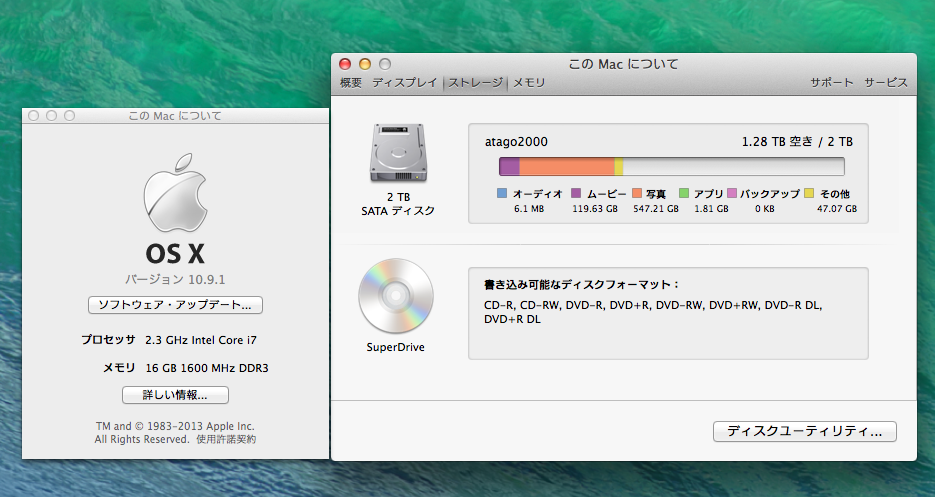Click the ソフトウェア・アップデート... button
The width and height of the screenshot is (935, 497).
pos(175,305)
